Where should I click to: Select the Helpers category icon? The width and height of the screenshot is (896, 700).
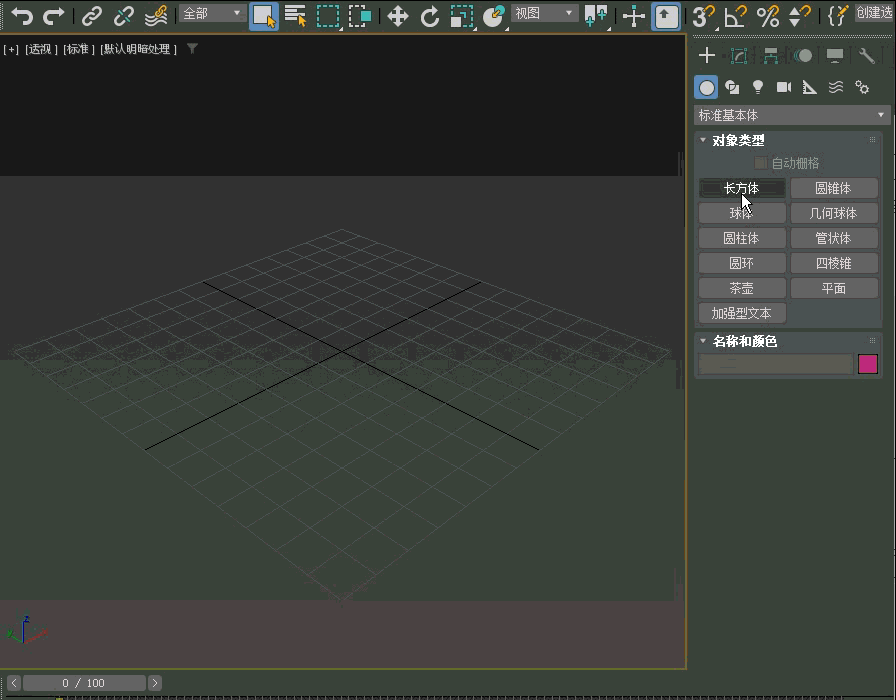pyautogui.click(x=810, y=87)
